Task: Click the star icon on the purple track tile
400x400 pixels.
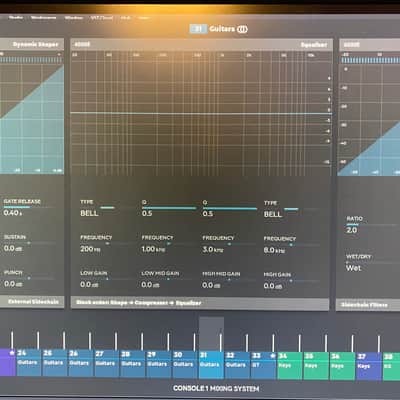Action: click(x=12, y=352)
